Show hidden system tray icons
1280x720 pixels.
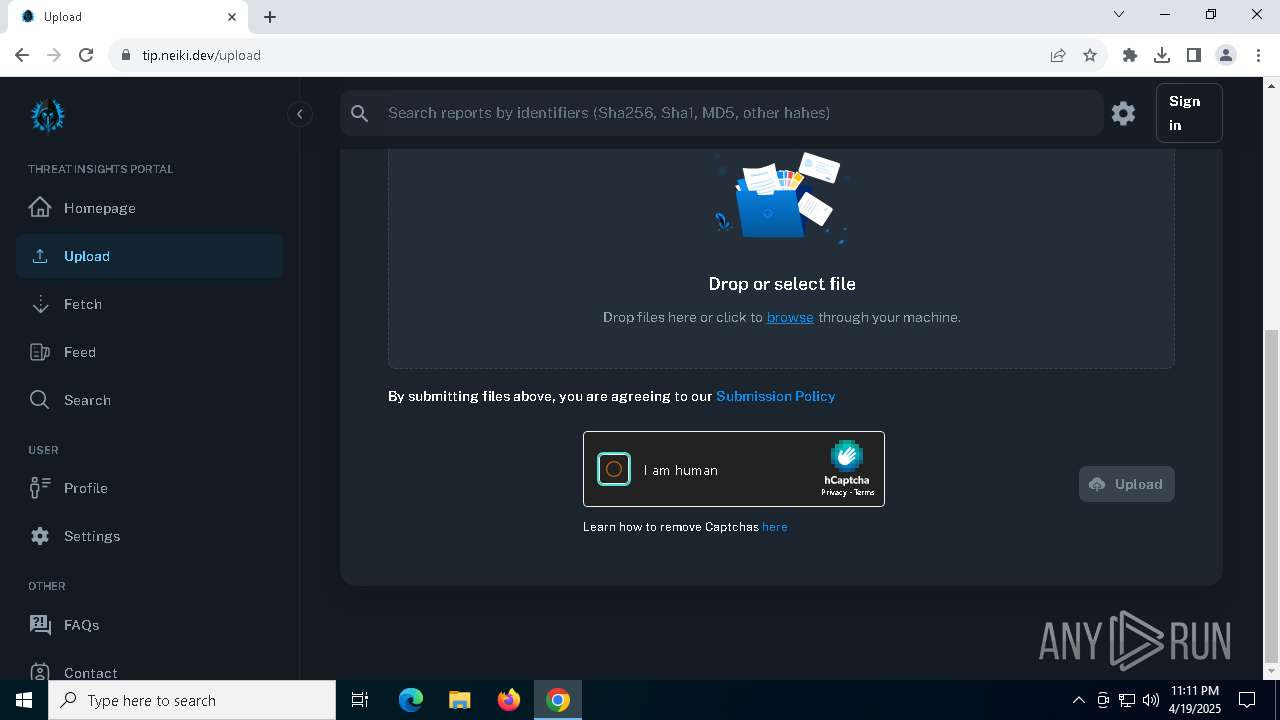pos(1078,700)
